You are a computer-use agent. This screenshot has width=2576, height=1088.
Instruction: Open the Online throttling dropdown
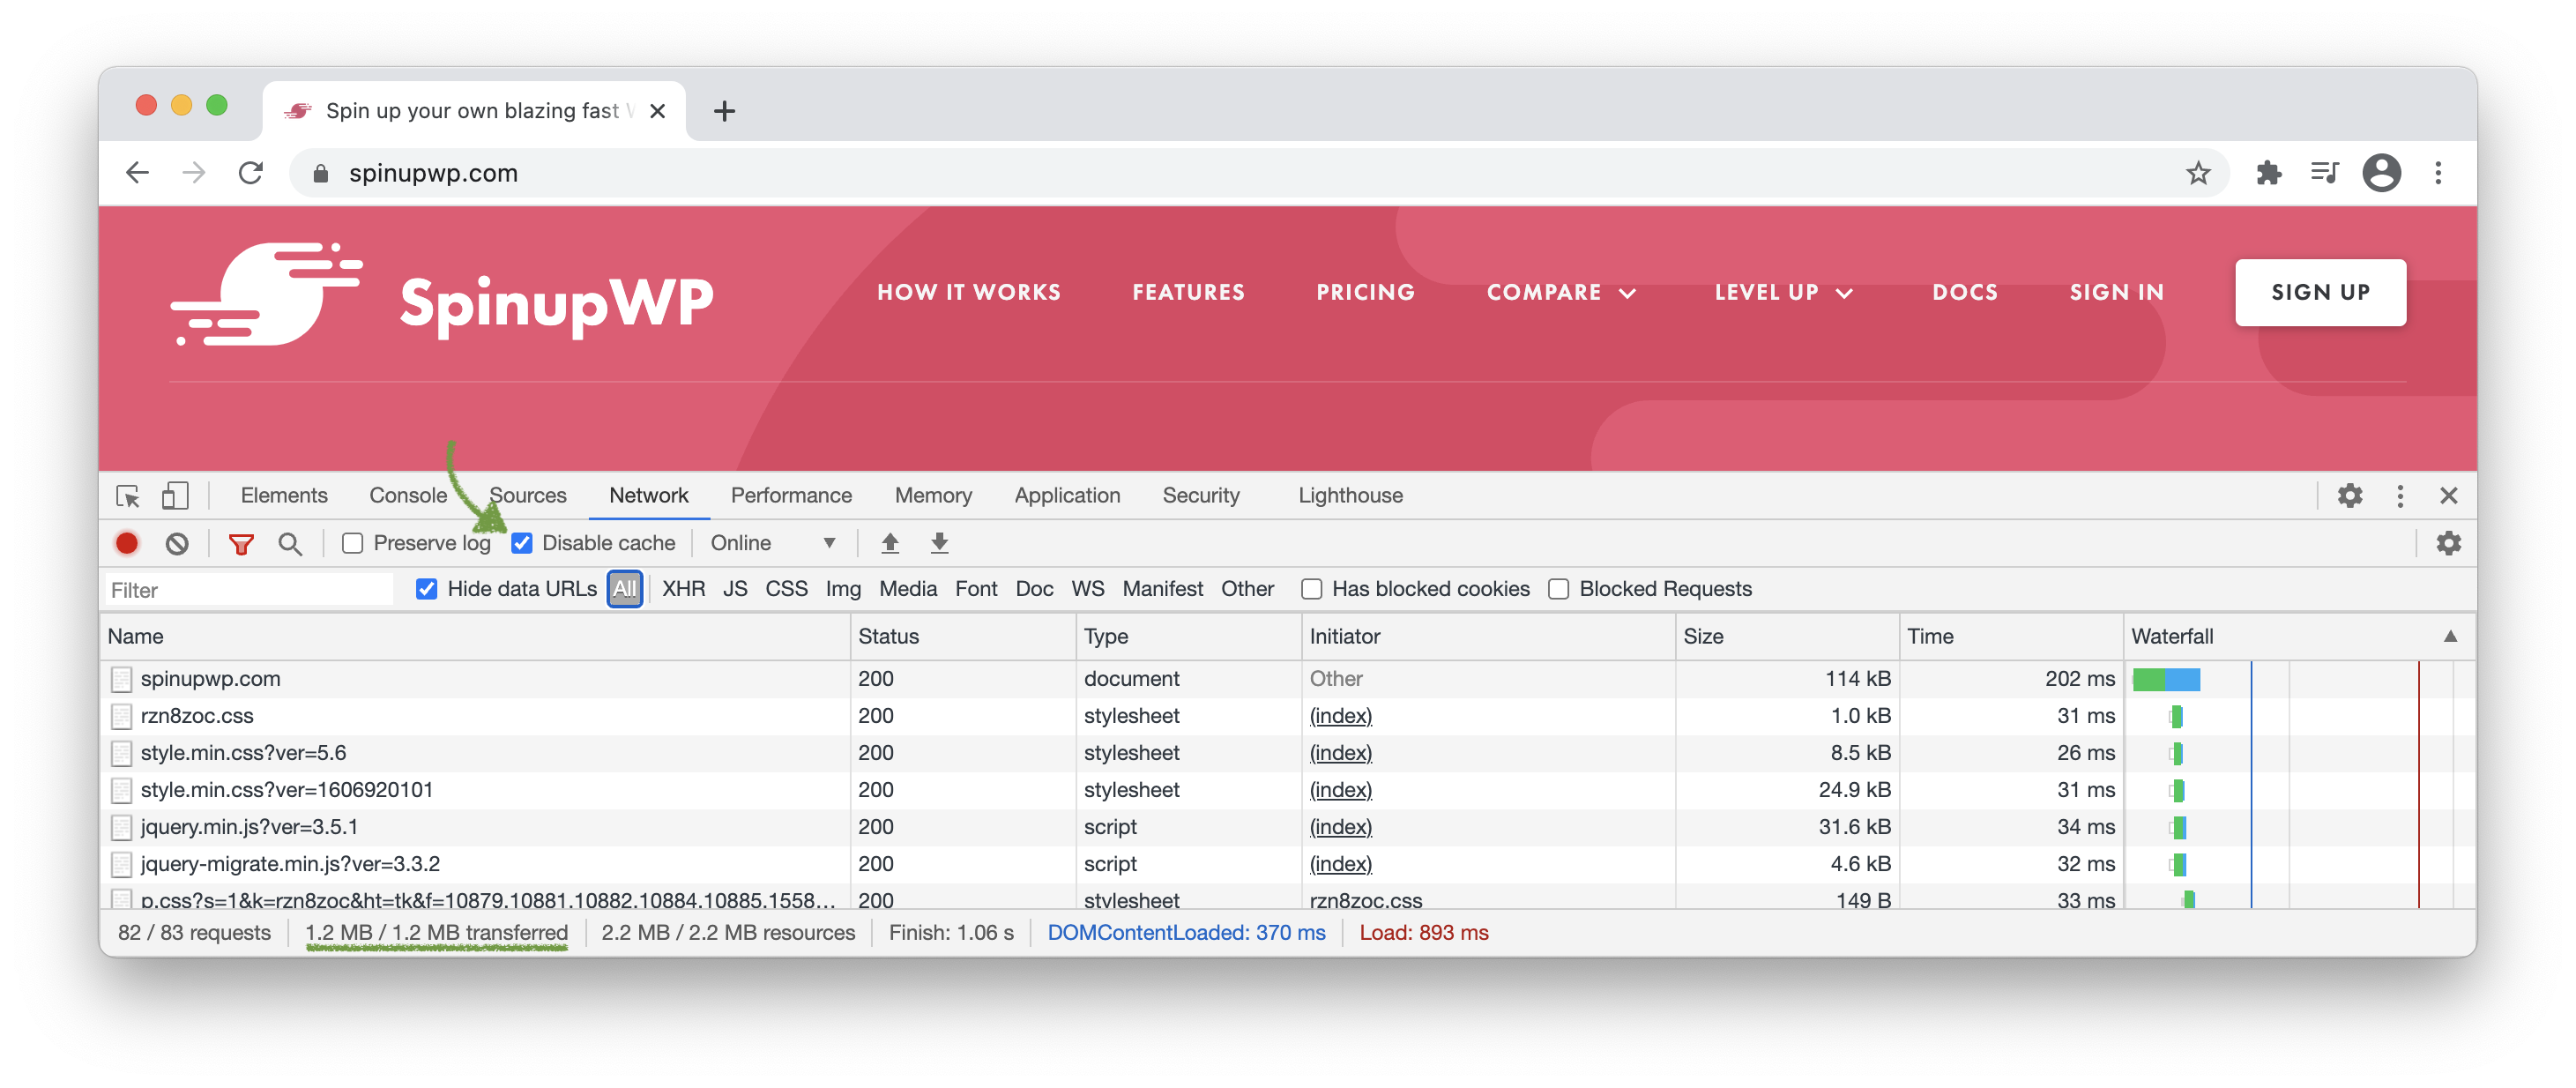pyautogui.click(x=772, y=543)
